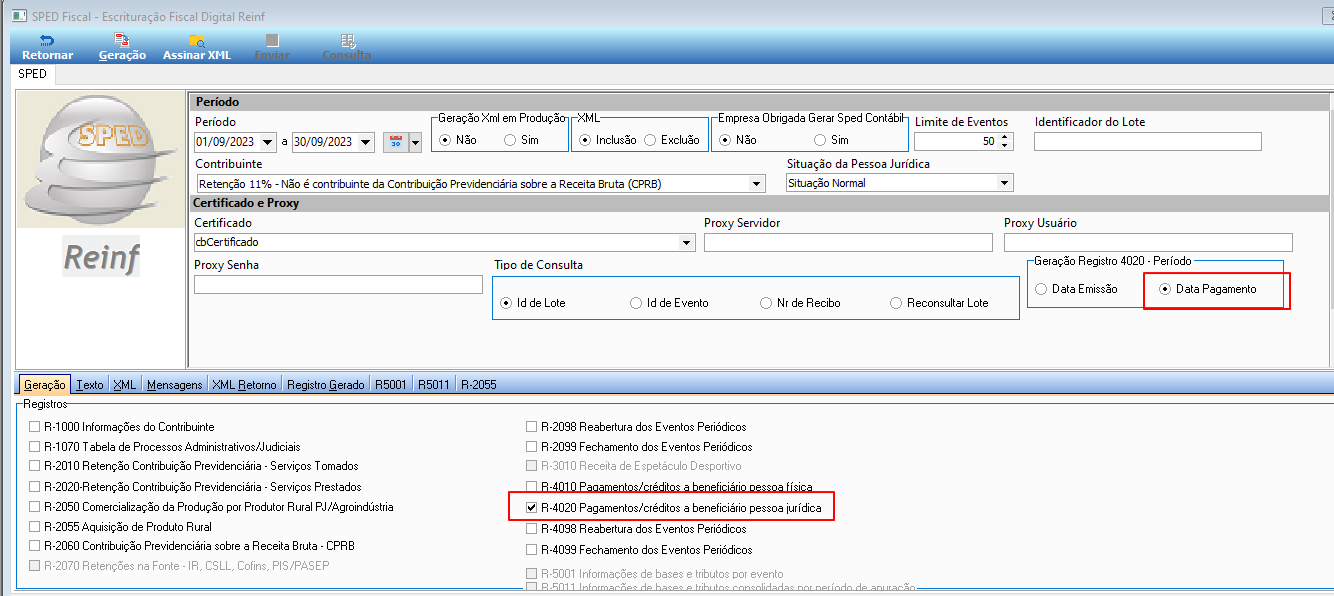This screenshot has width=1334, height=596.
Task: Switch to the Mensagens tab
Action: click(174, 385)
